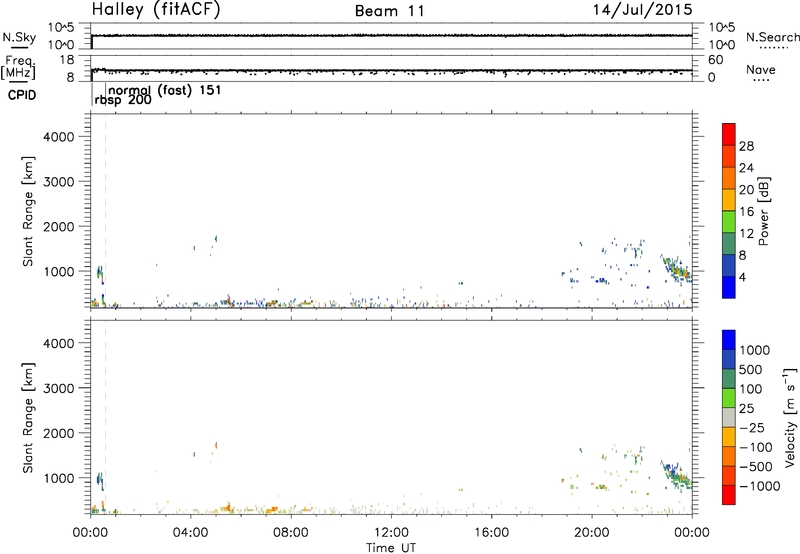This screenshot has width=800, height=554.
Task: Click the '08:00' time tick label
Action: (291, 533)
